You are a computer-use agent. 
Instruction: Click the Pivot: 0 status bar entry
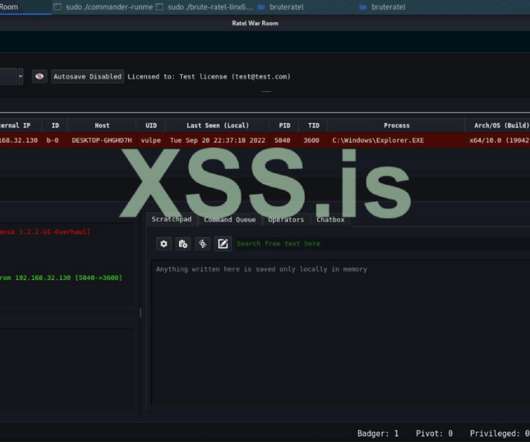[434, 434]
